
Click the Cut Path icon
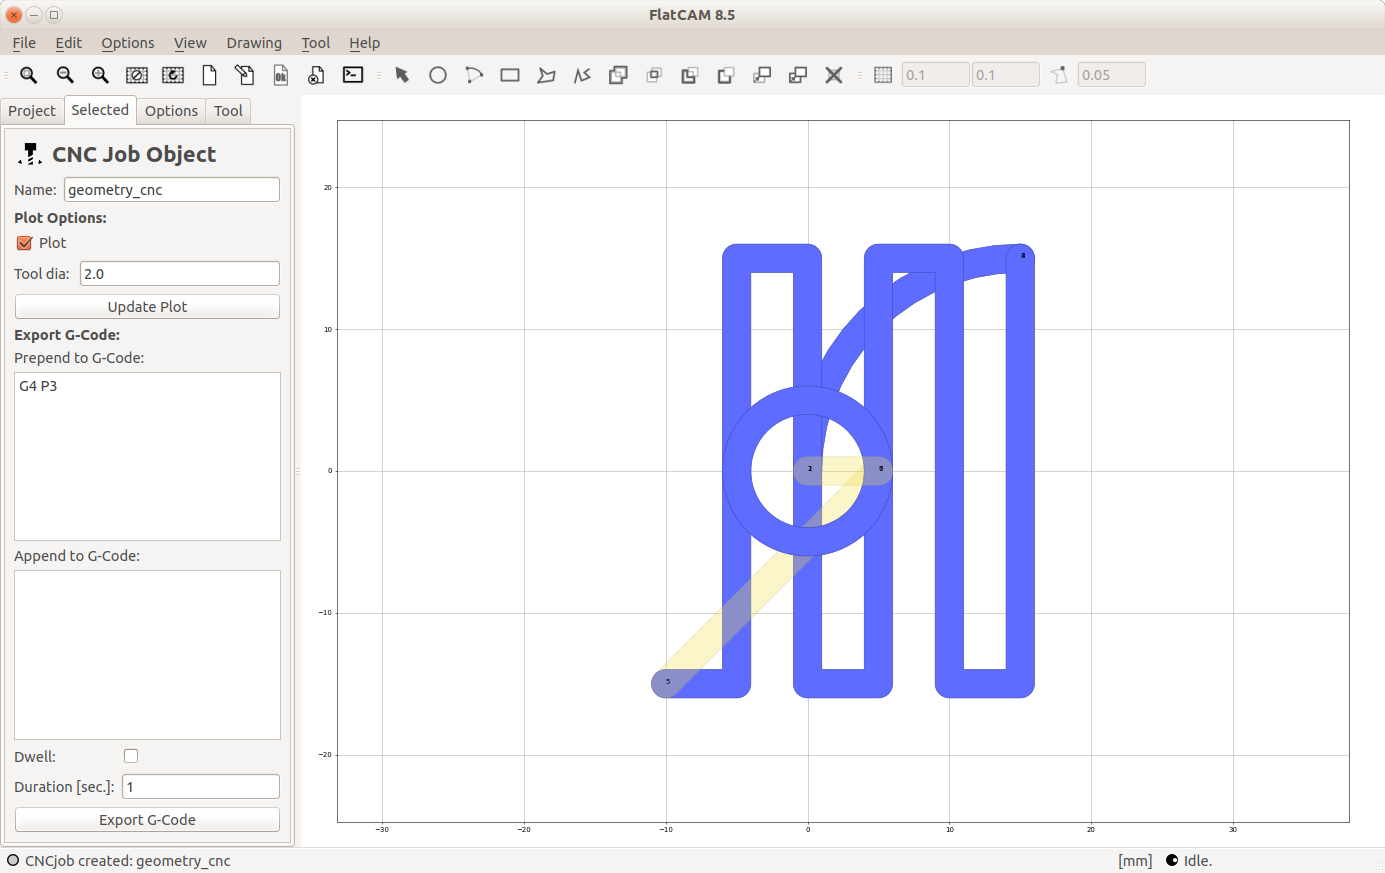coord(726,75)
